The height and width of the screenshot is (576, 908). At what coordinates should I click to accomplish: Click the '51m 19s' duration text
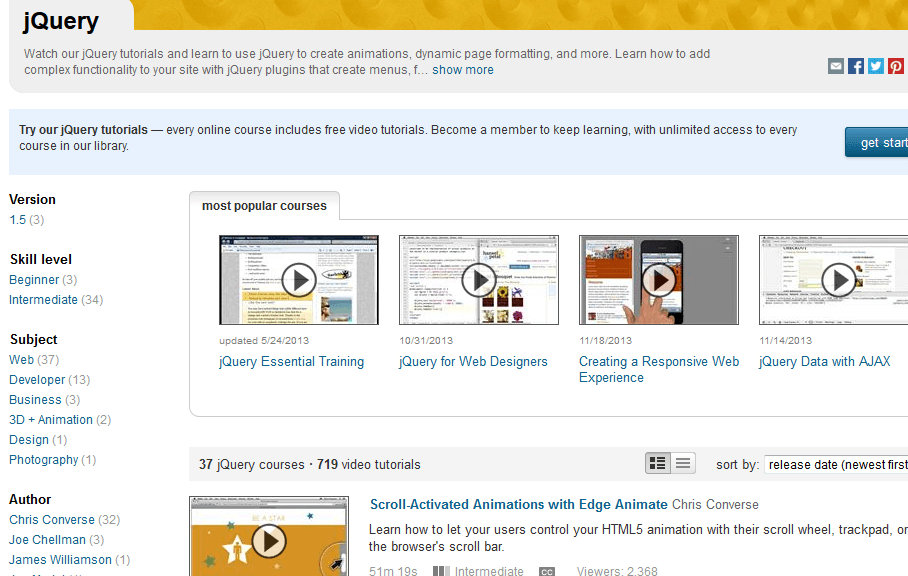coord(393,571)
